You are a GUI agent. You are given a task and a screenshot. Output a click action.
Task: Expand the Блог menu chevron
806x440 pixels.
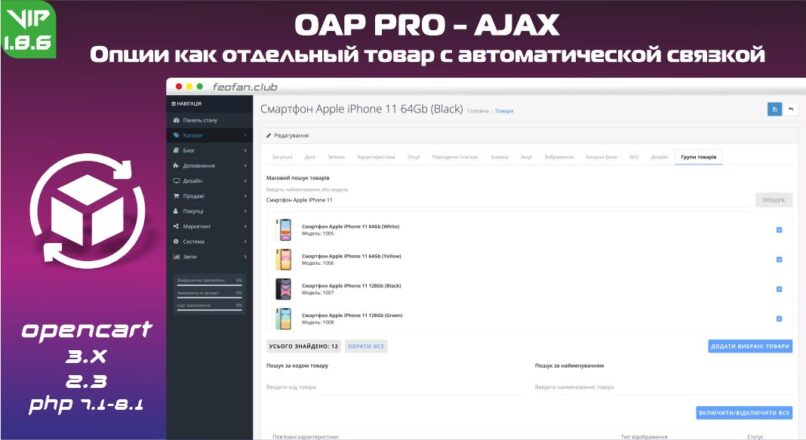tap(245, 151)
